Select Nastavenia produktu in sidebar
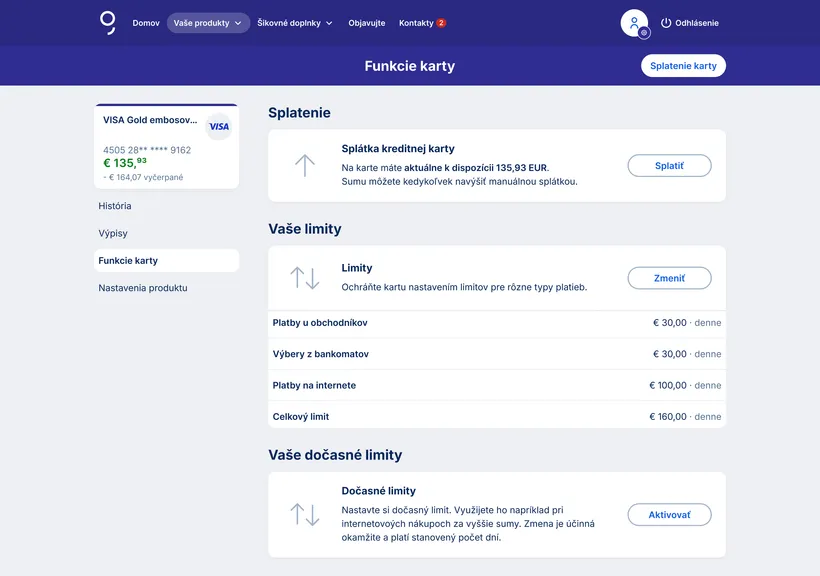 tap(143, 288)
